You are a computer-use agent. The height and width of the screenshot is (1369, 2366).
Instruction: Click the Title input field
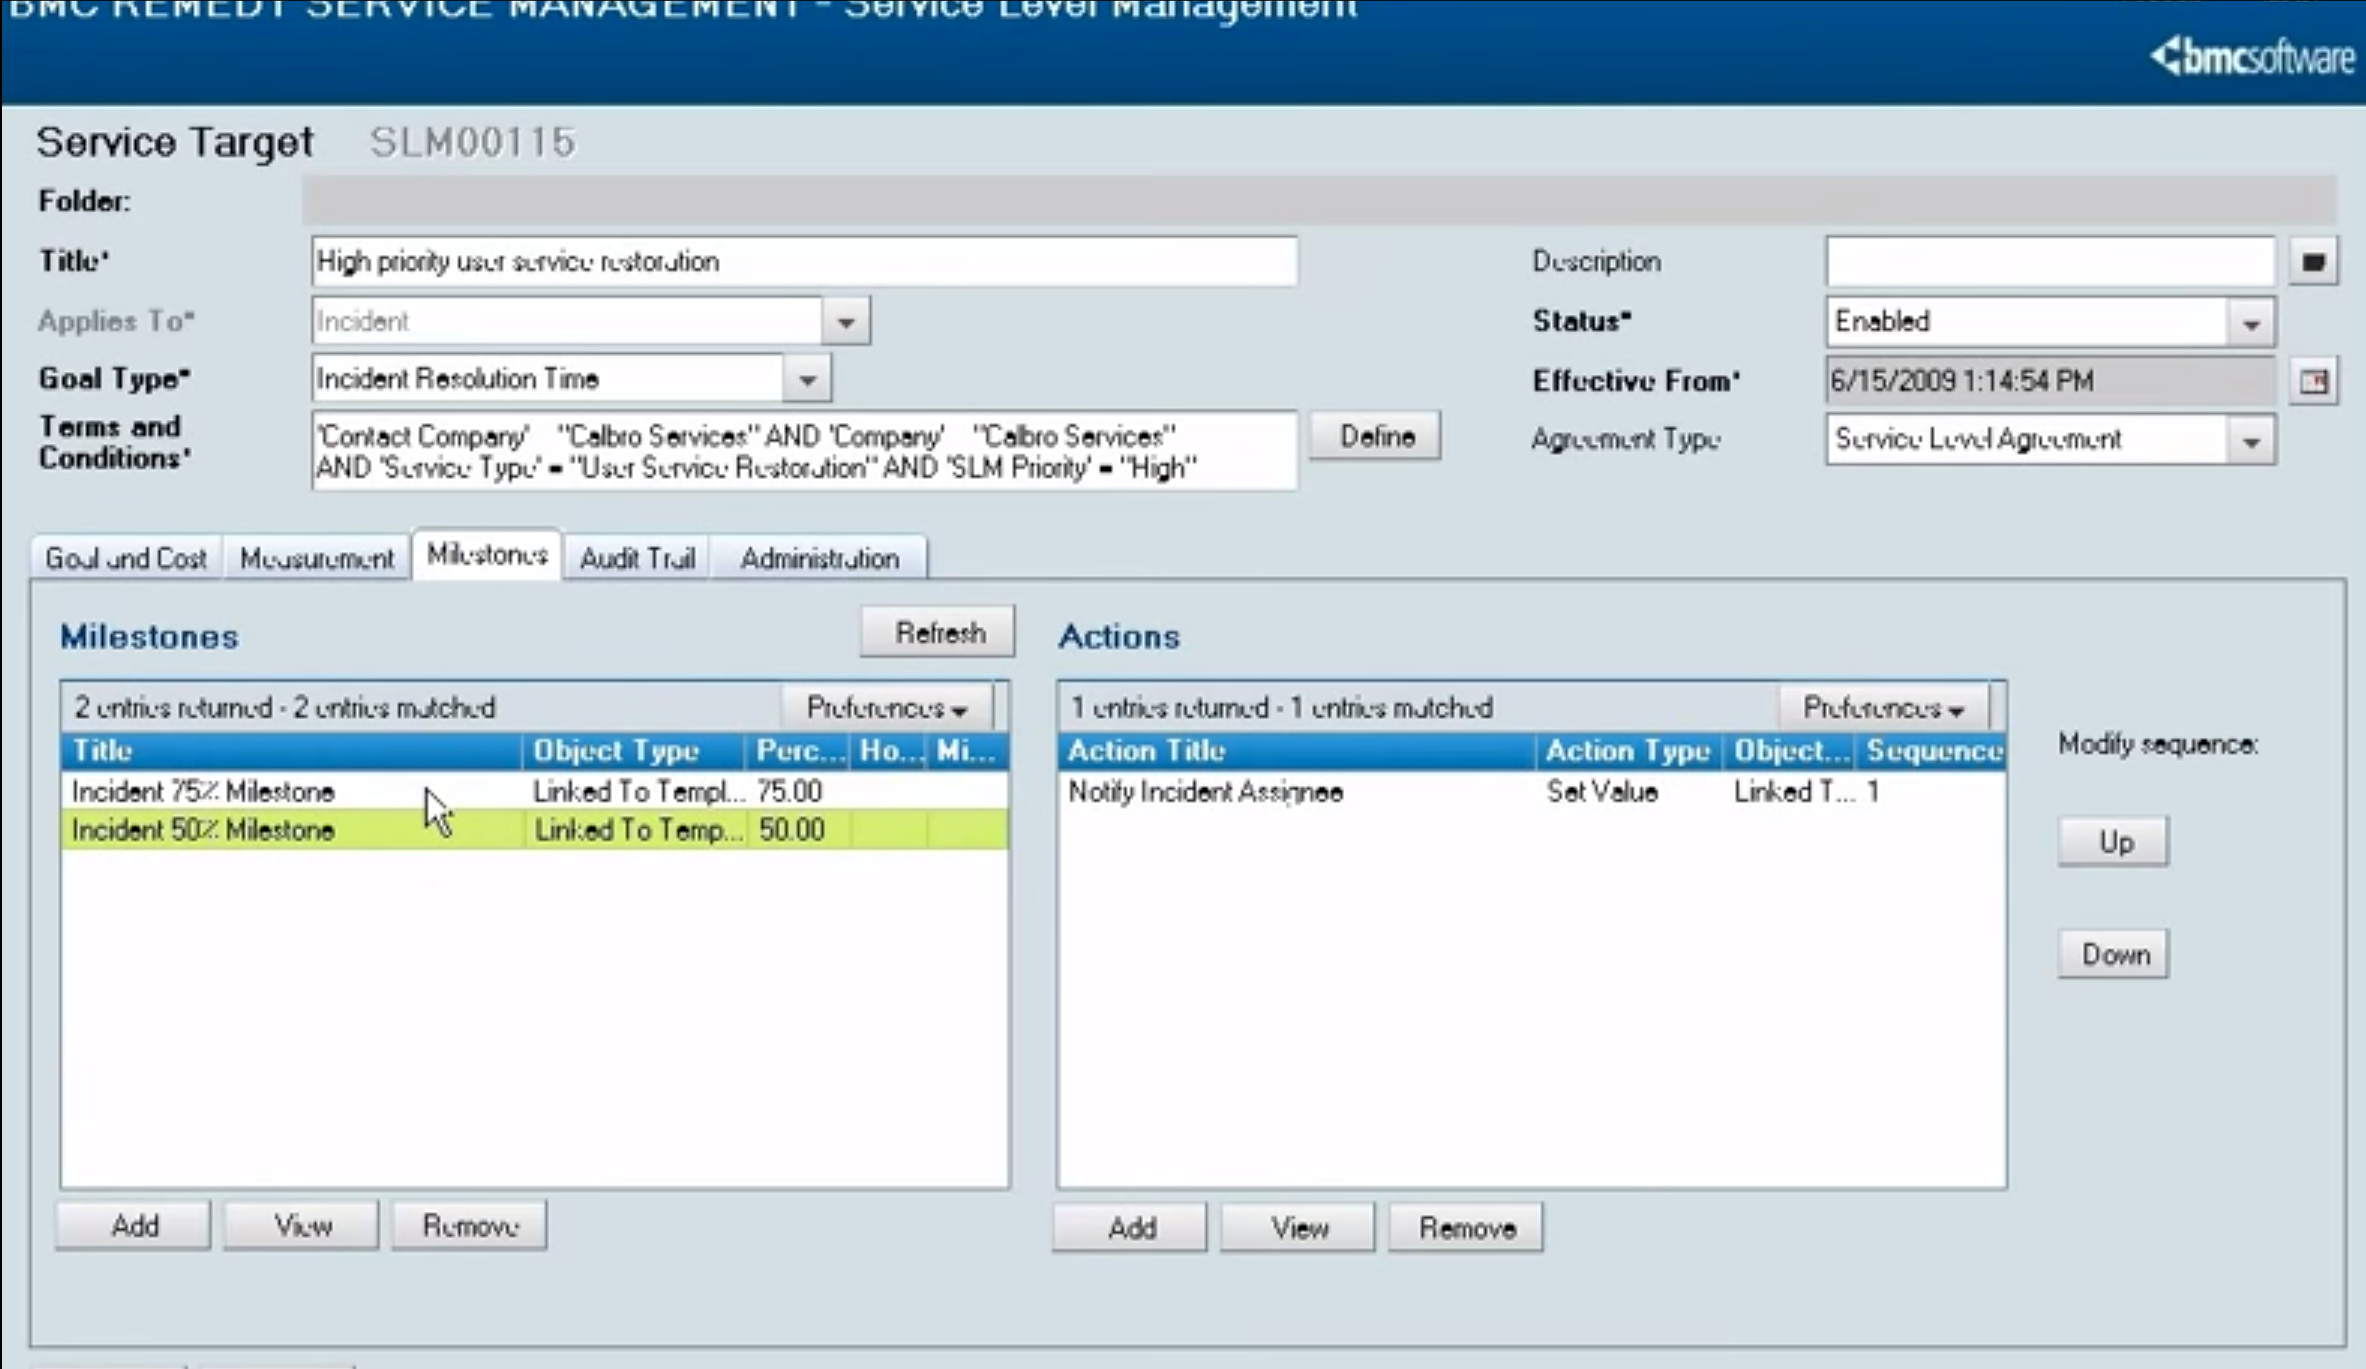point(803,262)
